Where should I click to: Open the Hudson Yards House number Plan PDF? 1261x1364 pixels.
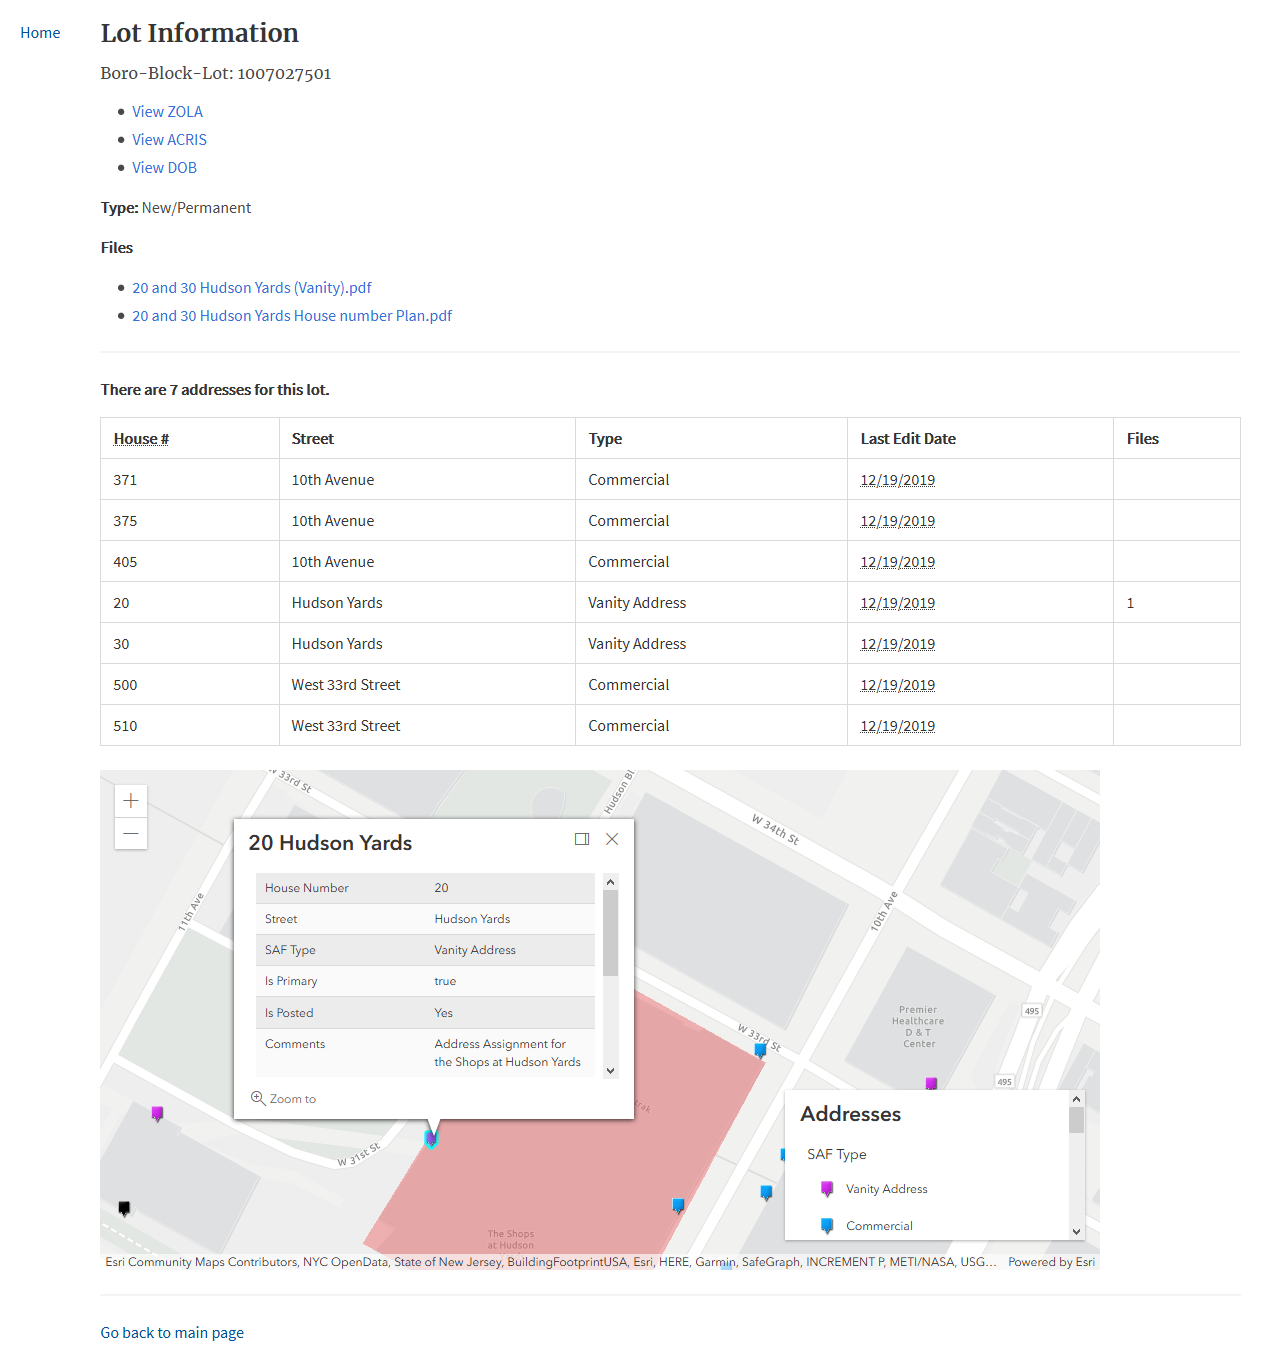click(x=291, y=315)
